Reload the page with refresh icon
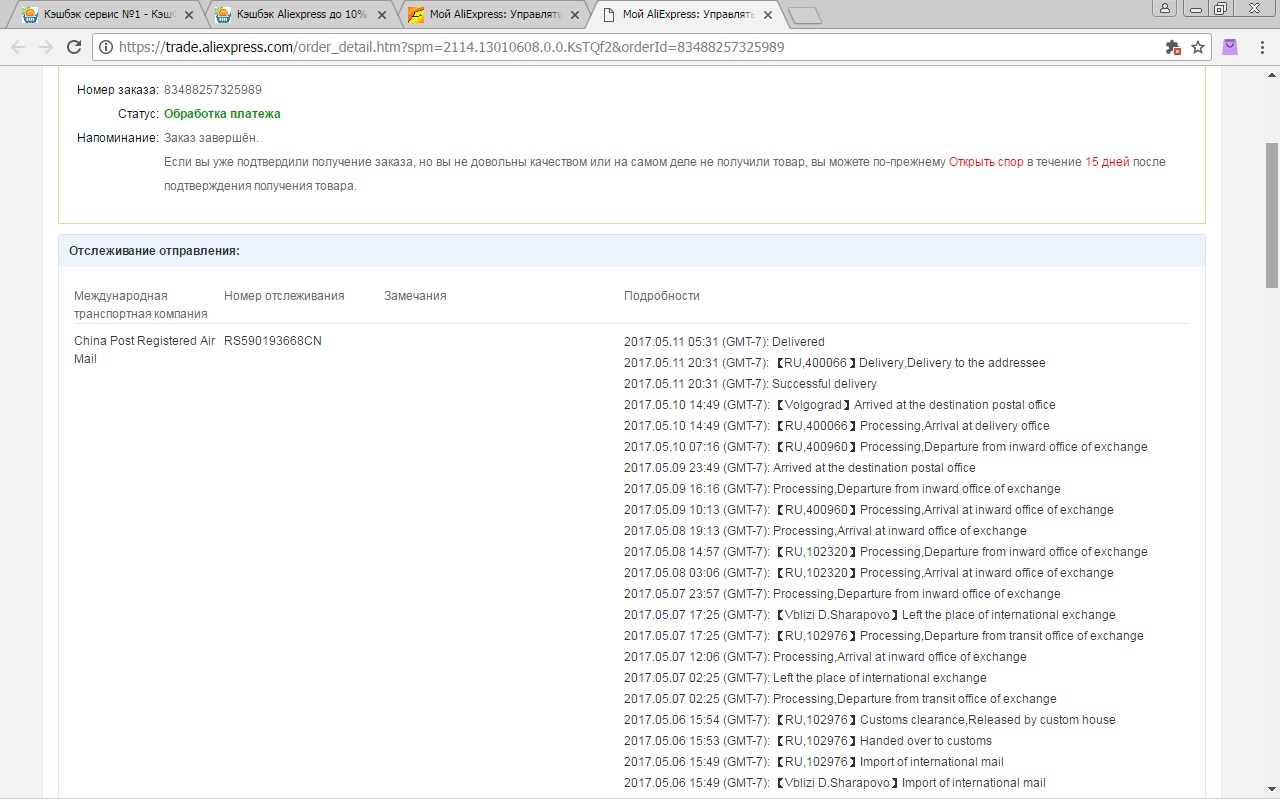Viewport: 1280px width, 800px height. (74, 47)
